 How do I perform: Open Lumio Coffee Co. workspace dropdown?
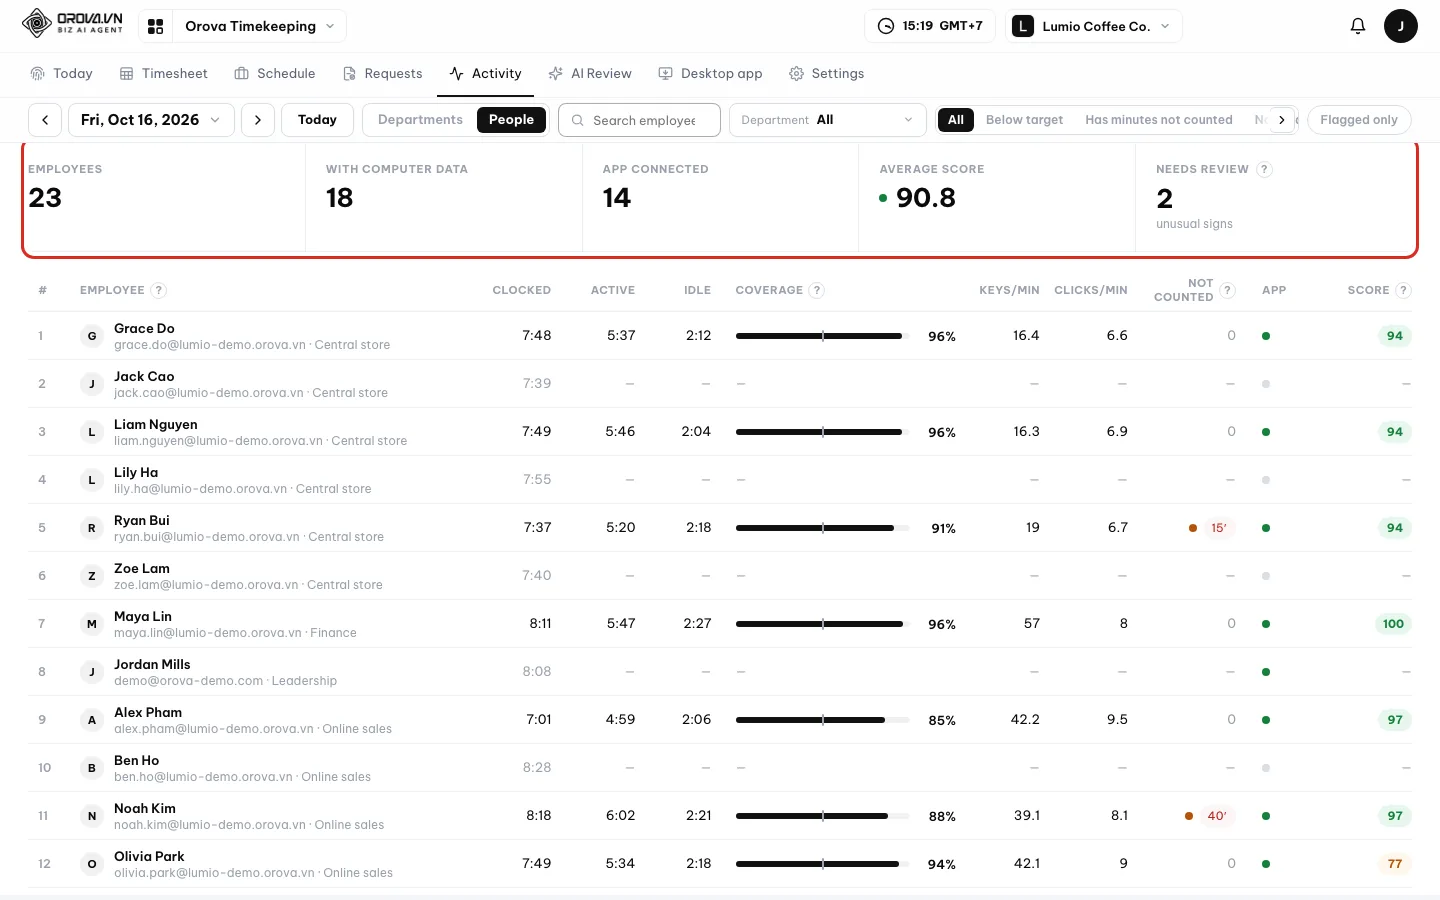pyautogui.click(x=1093, y=26)
